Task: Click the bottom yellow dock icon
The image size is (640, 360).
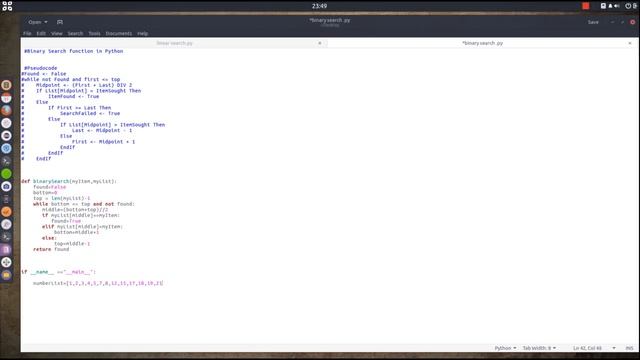Action: click(x=6, y=275)
